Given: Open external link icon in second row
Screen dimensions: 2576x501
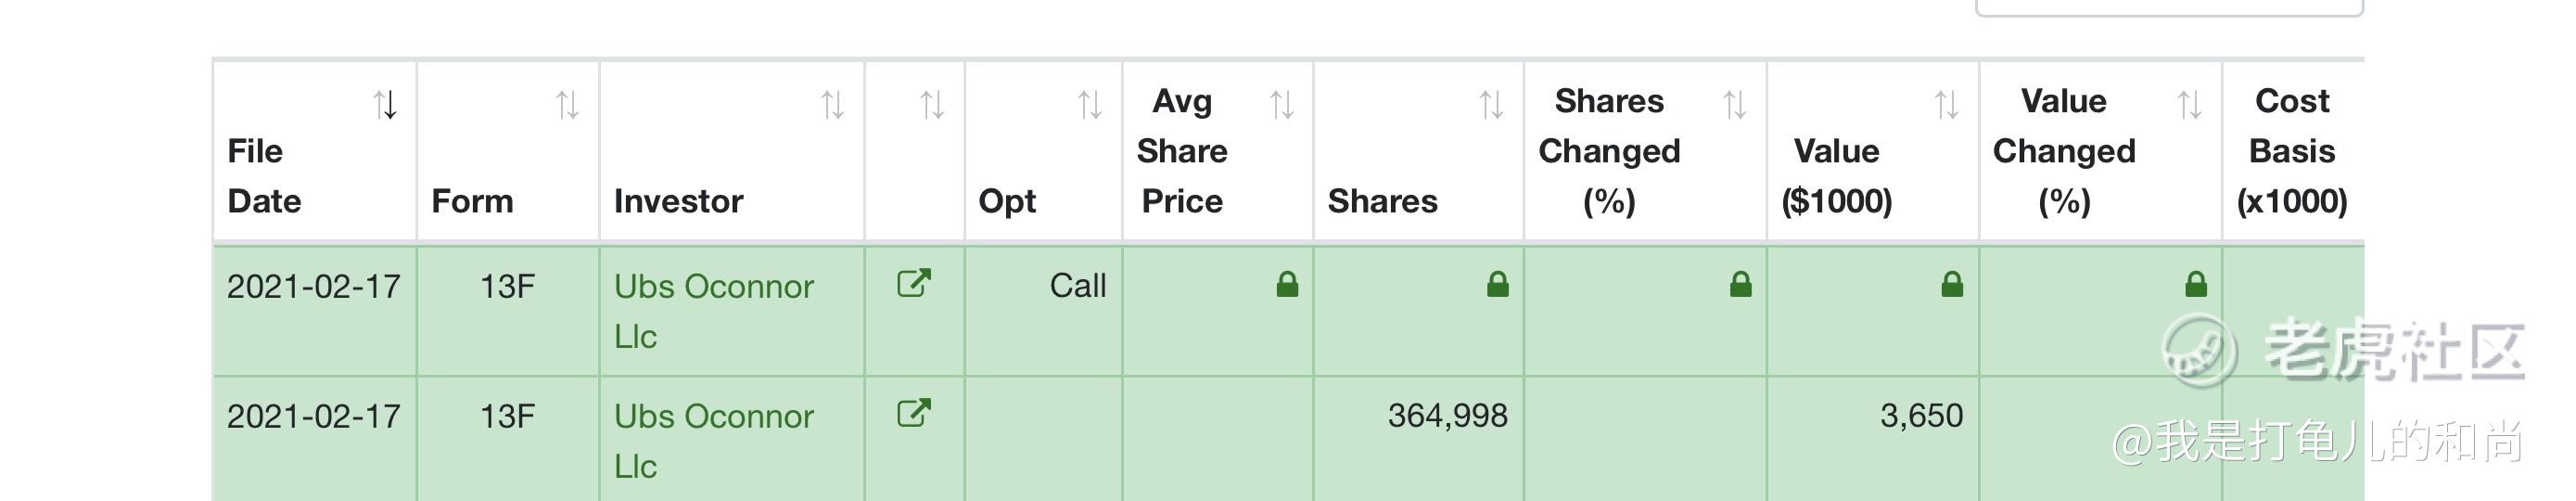Looking at the screenshot, I should [x=914, y=413].
